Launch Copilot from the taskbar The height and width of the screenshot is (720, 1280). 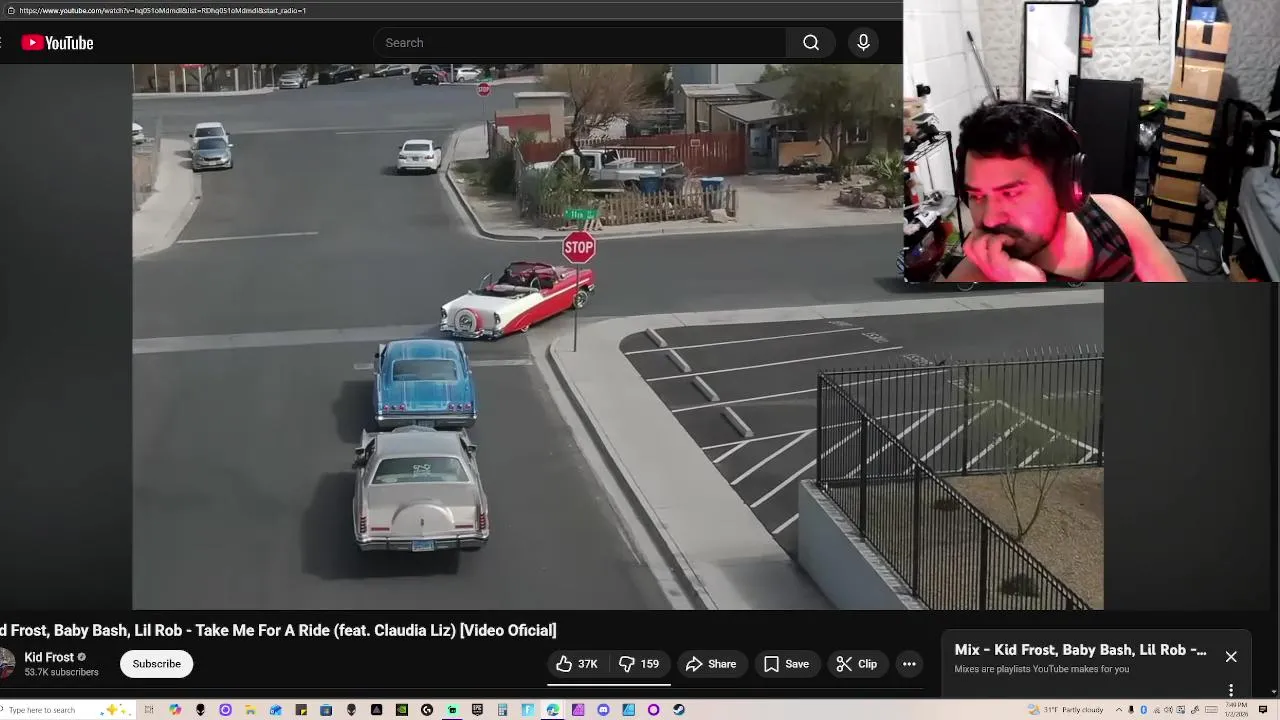(175, 710)
